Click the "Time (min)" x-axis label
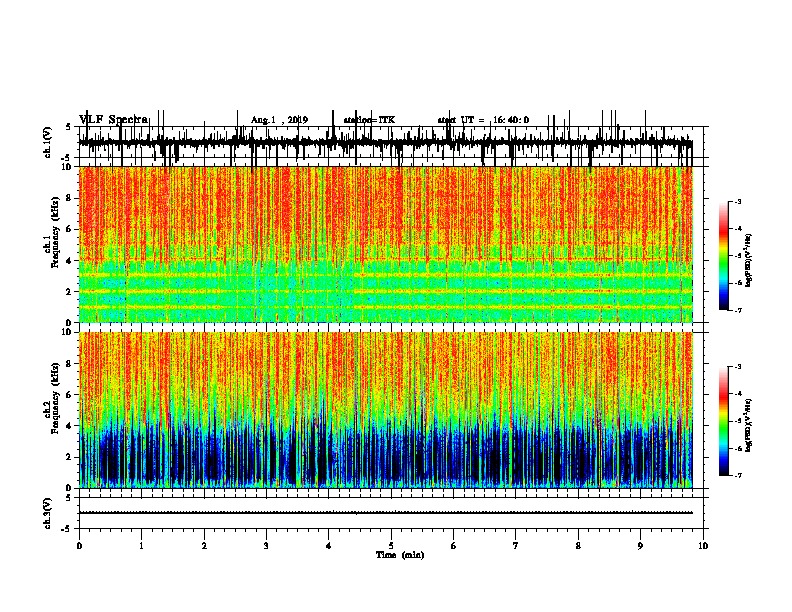Screen dimensions: 792x612 (400, 555)
